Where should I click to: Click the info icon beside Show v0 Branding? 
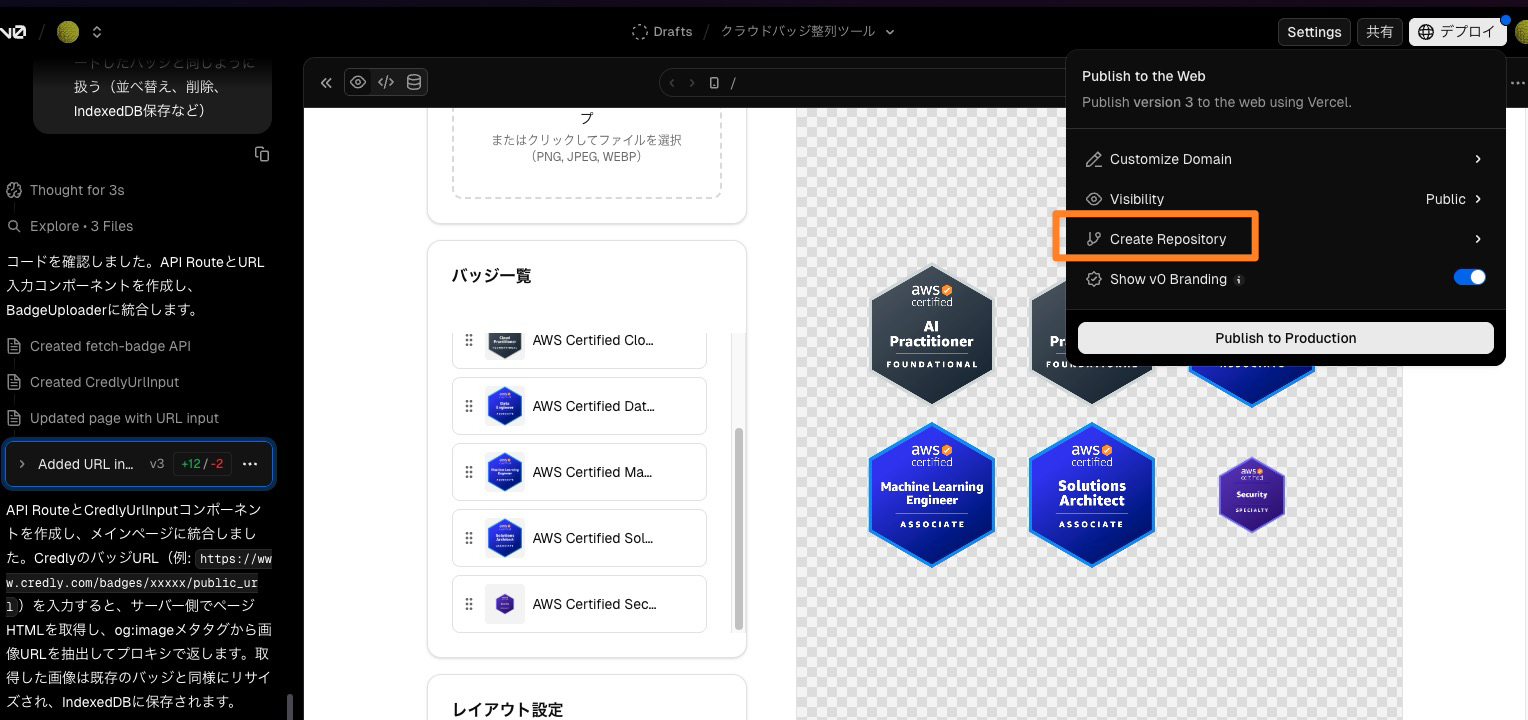point(1239,280)
